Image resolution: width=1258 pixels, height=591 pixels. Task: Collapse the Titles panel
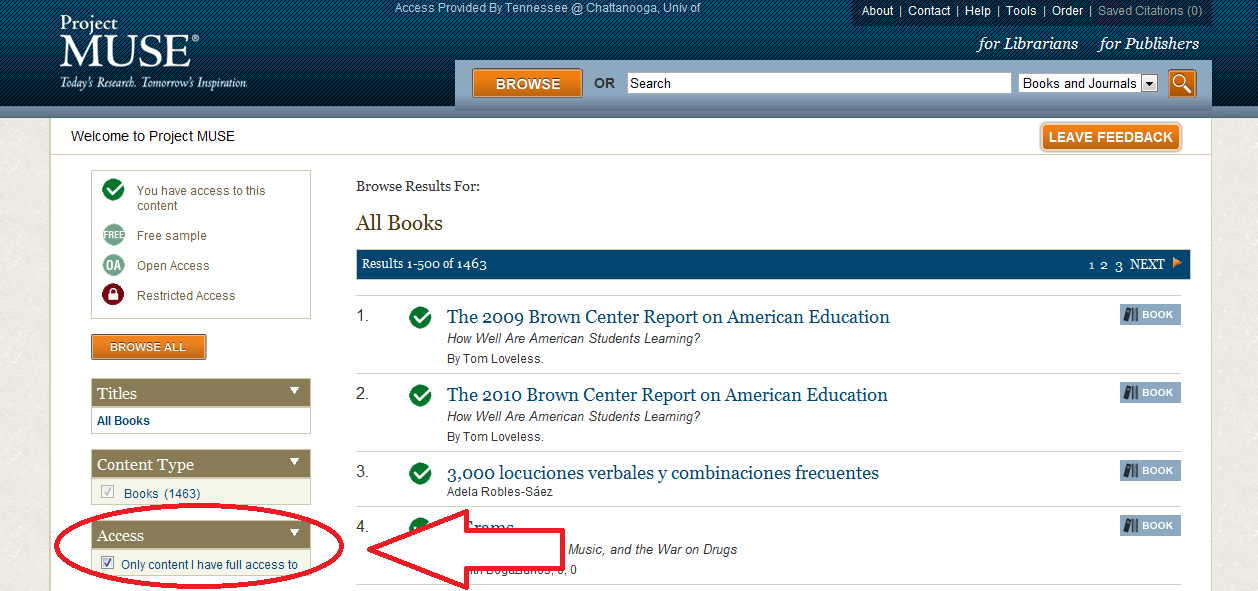(x=294, y=391)
